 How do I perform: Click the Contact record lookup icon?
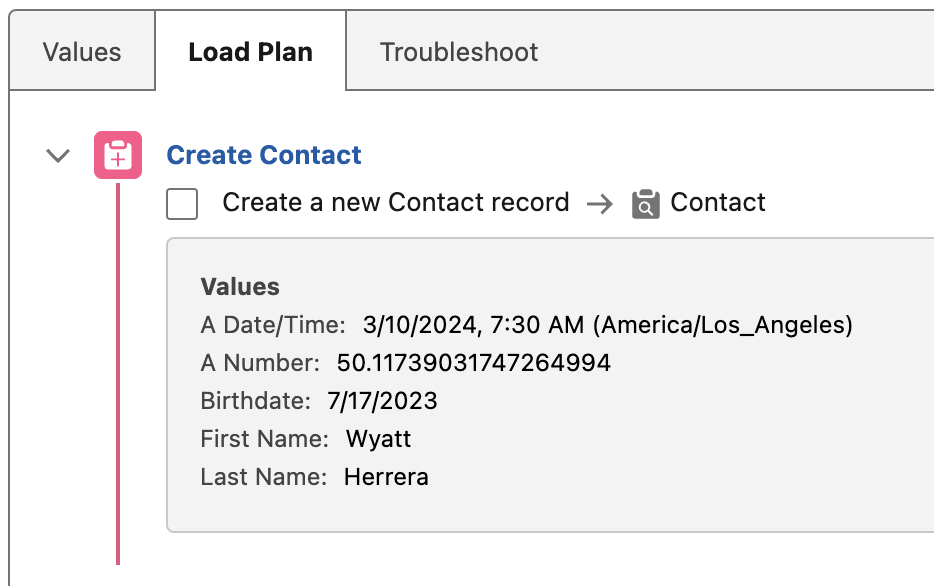coord(646,204)
